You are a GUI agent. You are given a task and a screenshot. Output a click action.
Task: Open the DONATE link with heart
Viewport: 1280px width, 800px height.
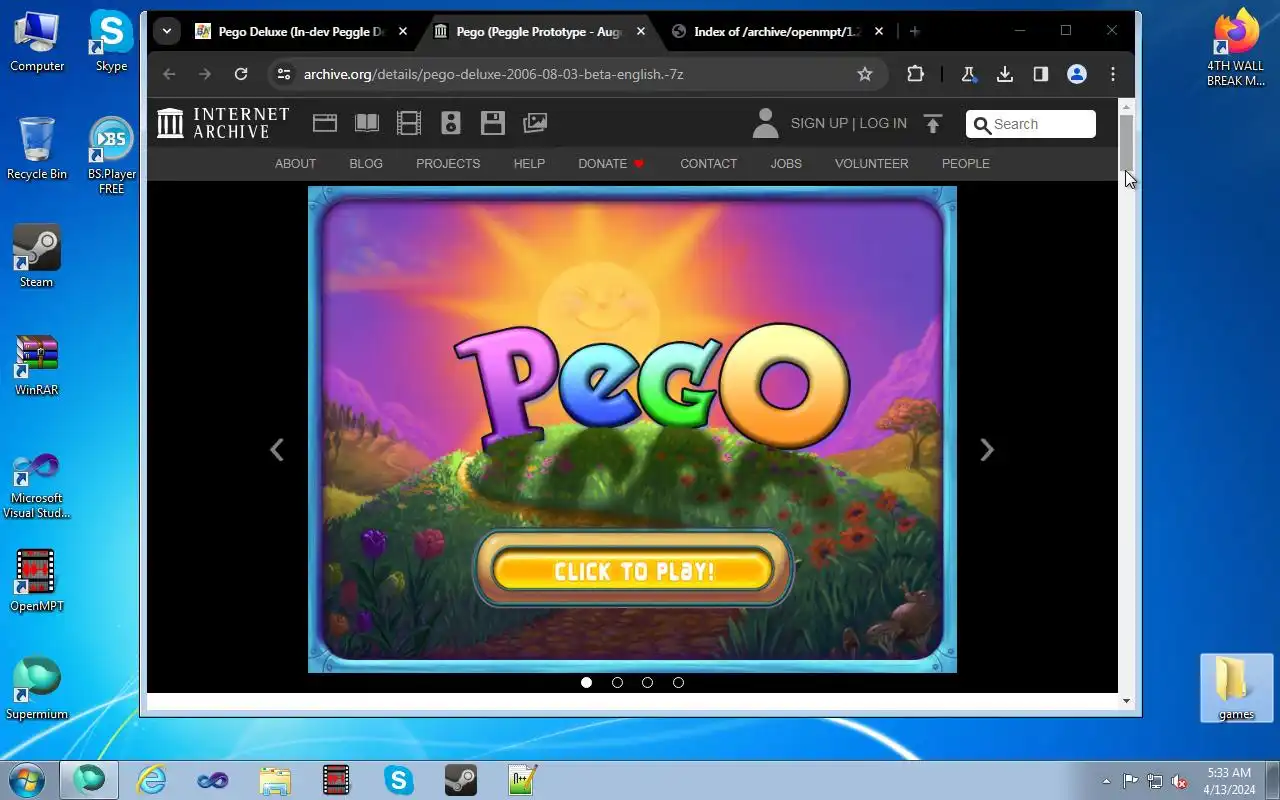coord(611,163)
